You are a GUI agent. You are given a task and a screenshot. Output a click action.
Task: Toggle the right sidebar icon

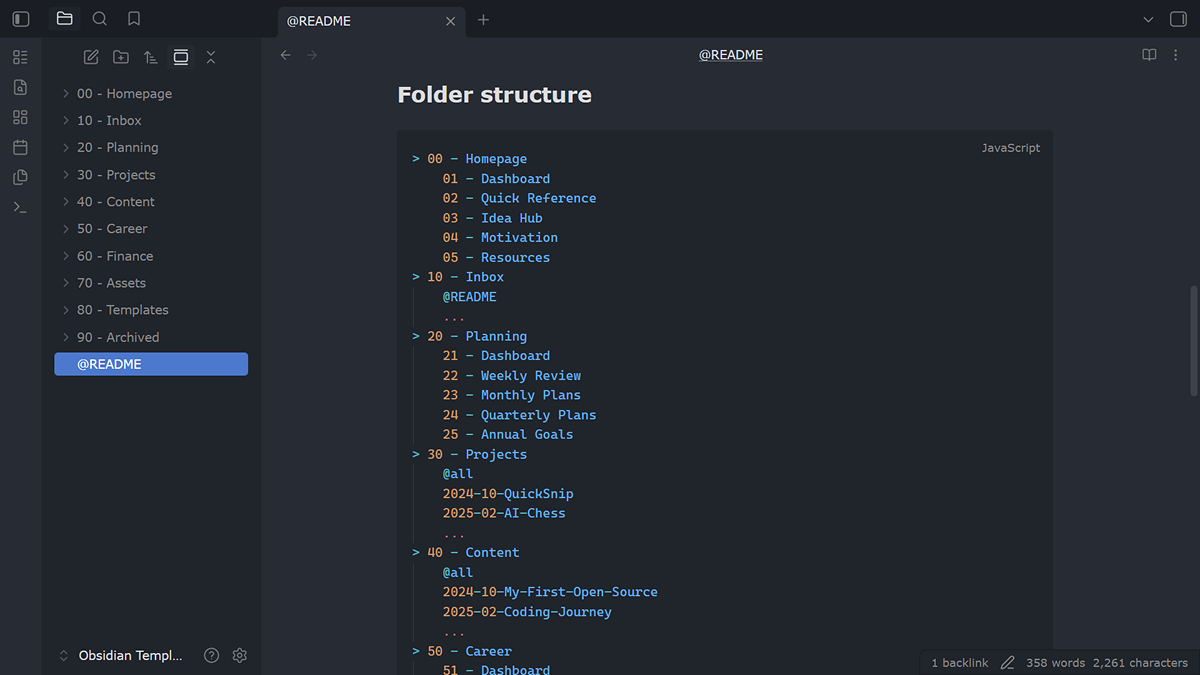(x=1178, y=19)
